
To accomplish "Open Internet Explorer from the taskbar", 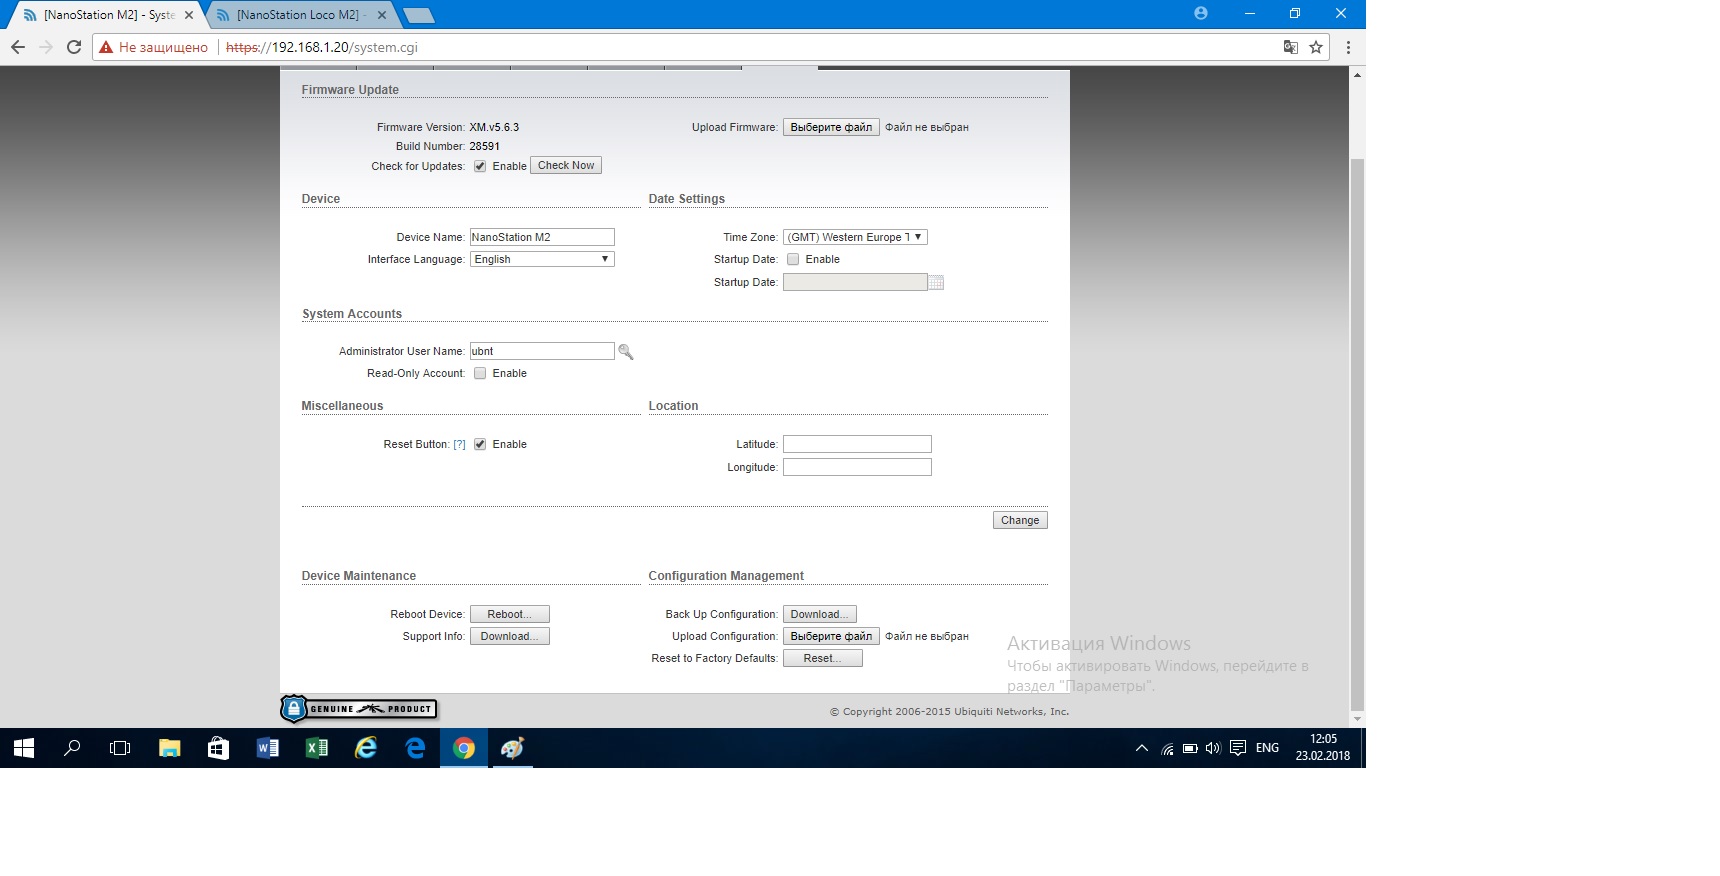I will (x=366, y=748).
